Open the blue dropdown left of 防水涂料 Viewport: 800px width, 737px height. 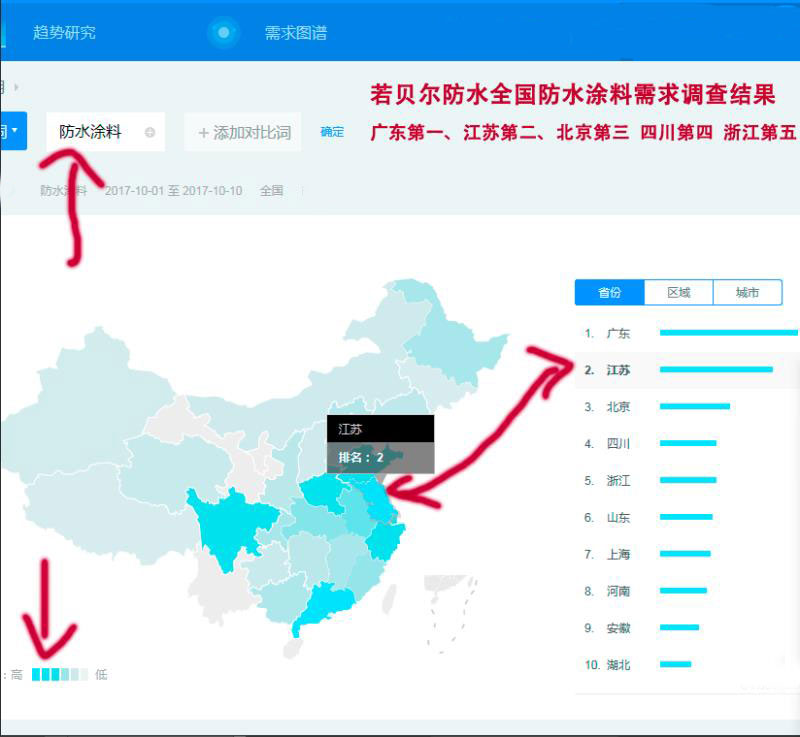(x=13, y=131)
